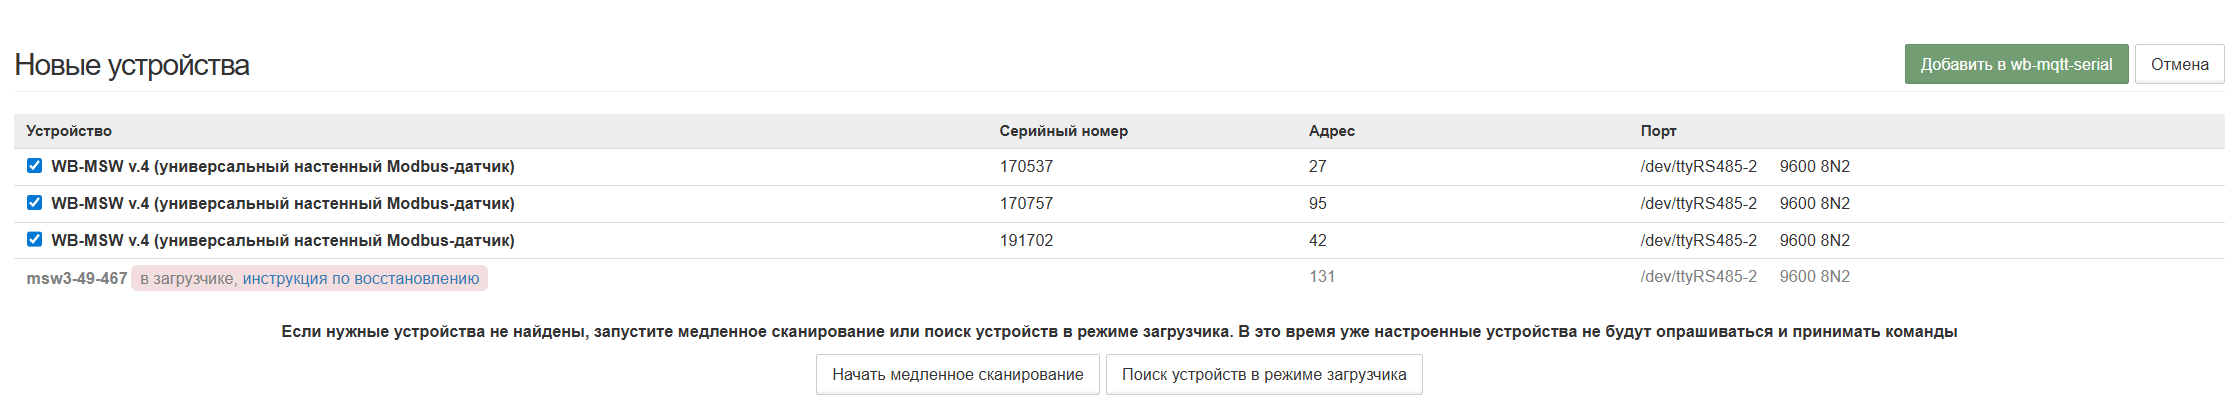Click the "Адрес" column header

click(x=1331, y=131)
